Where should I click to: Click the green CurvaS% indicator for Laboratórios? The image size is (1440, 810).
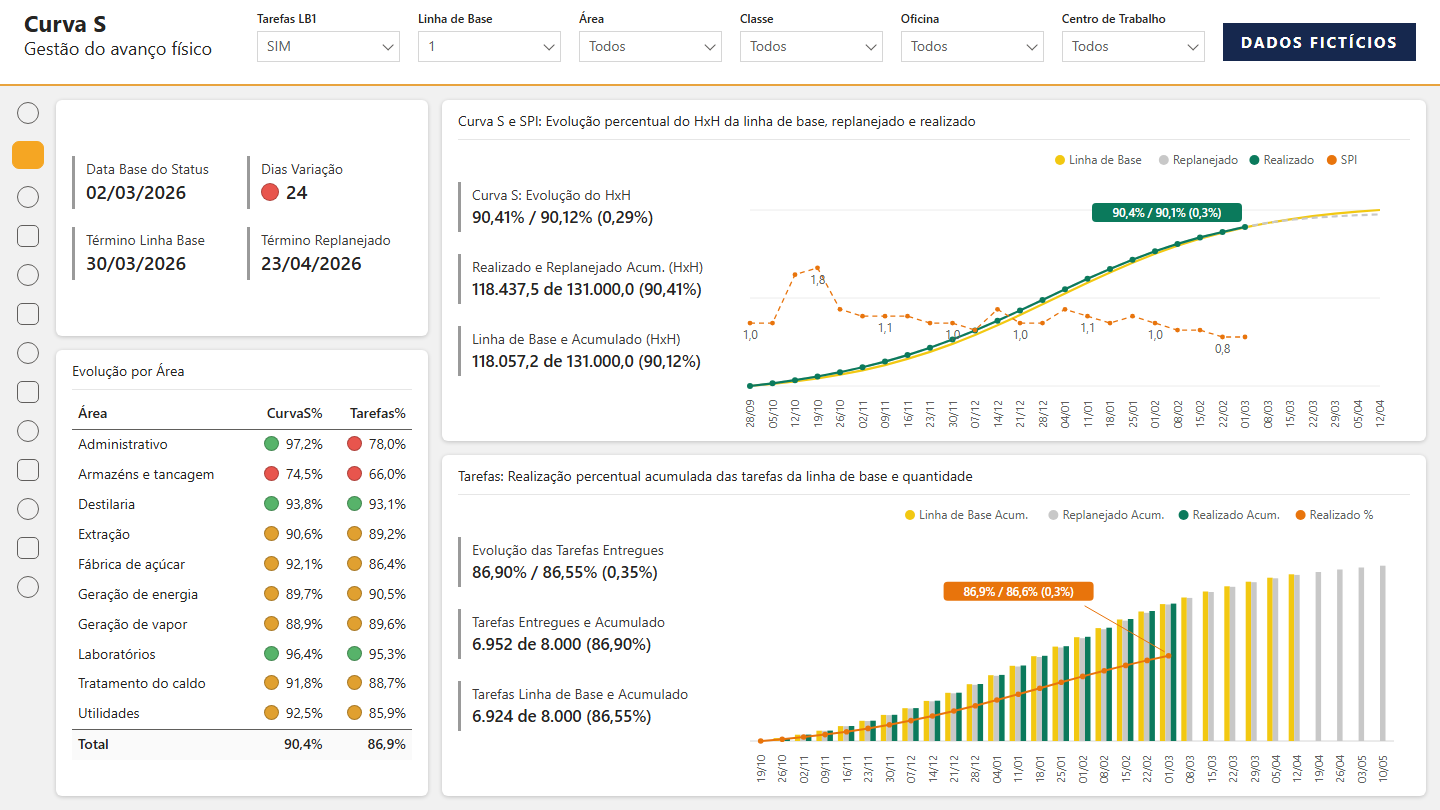pyautogui.click(x=271, y=654)
